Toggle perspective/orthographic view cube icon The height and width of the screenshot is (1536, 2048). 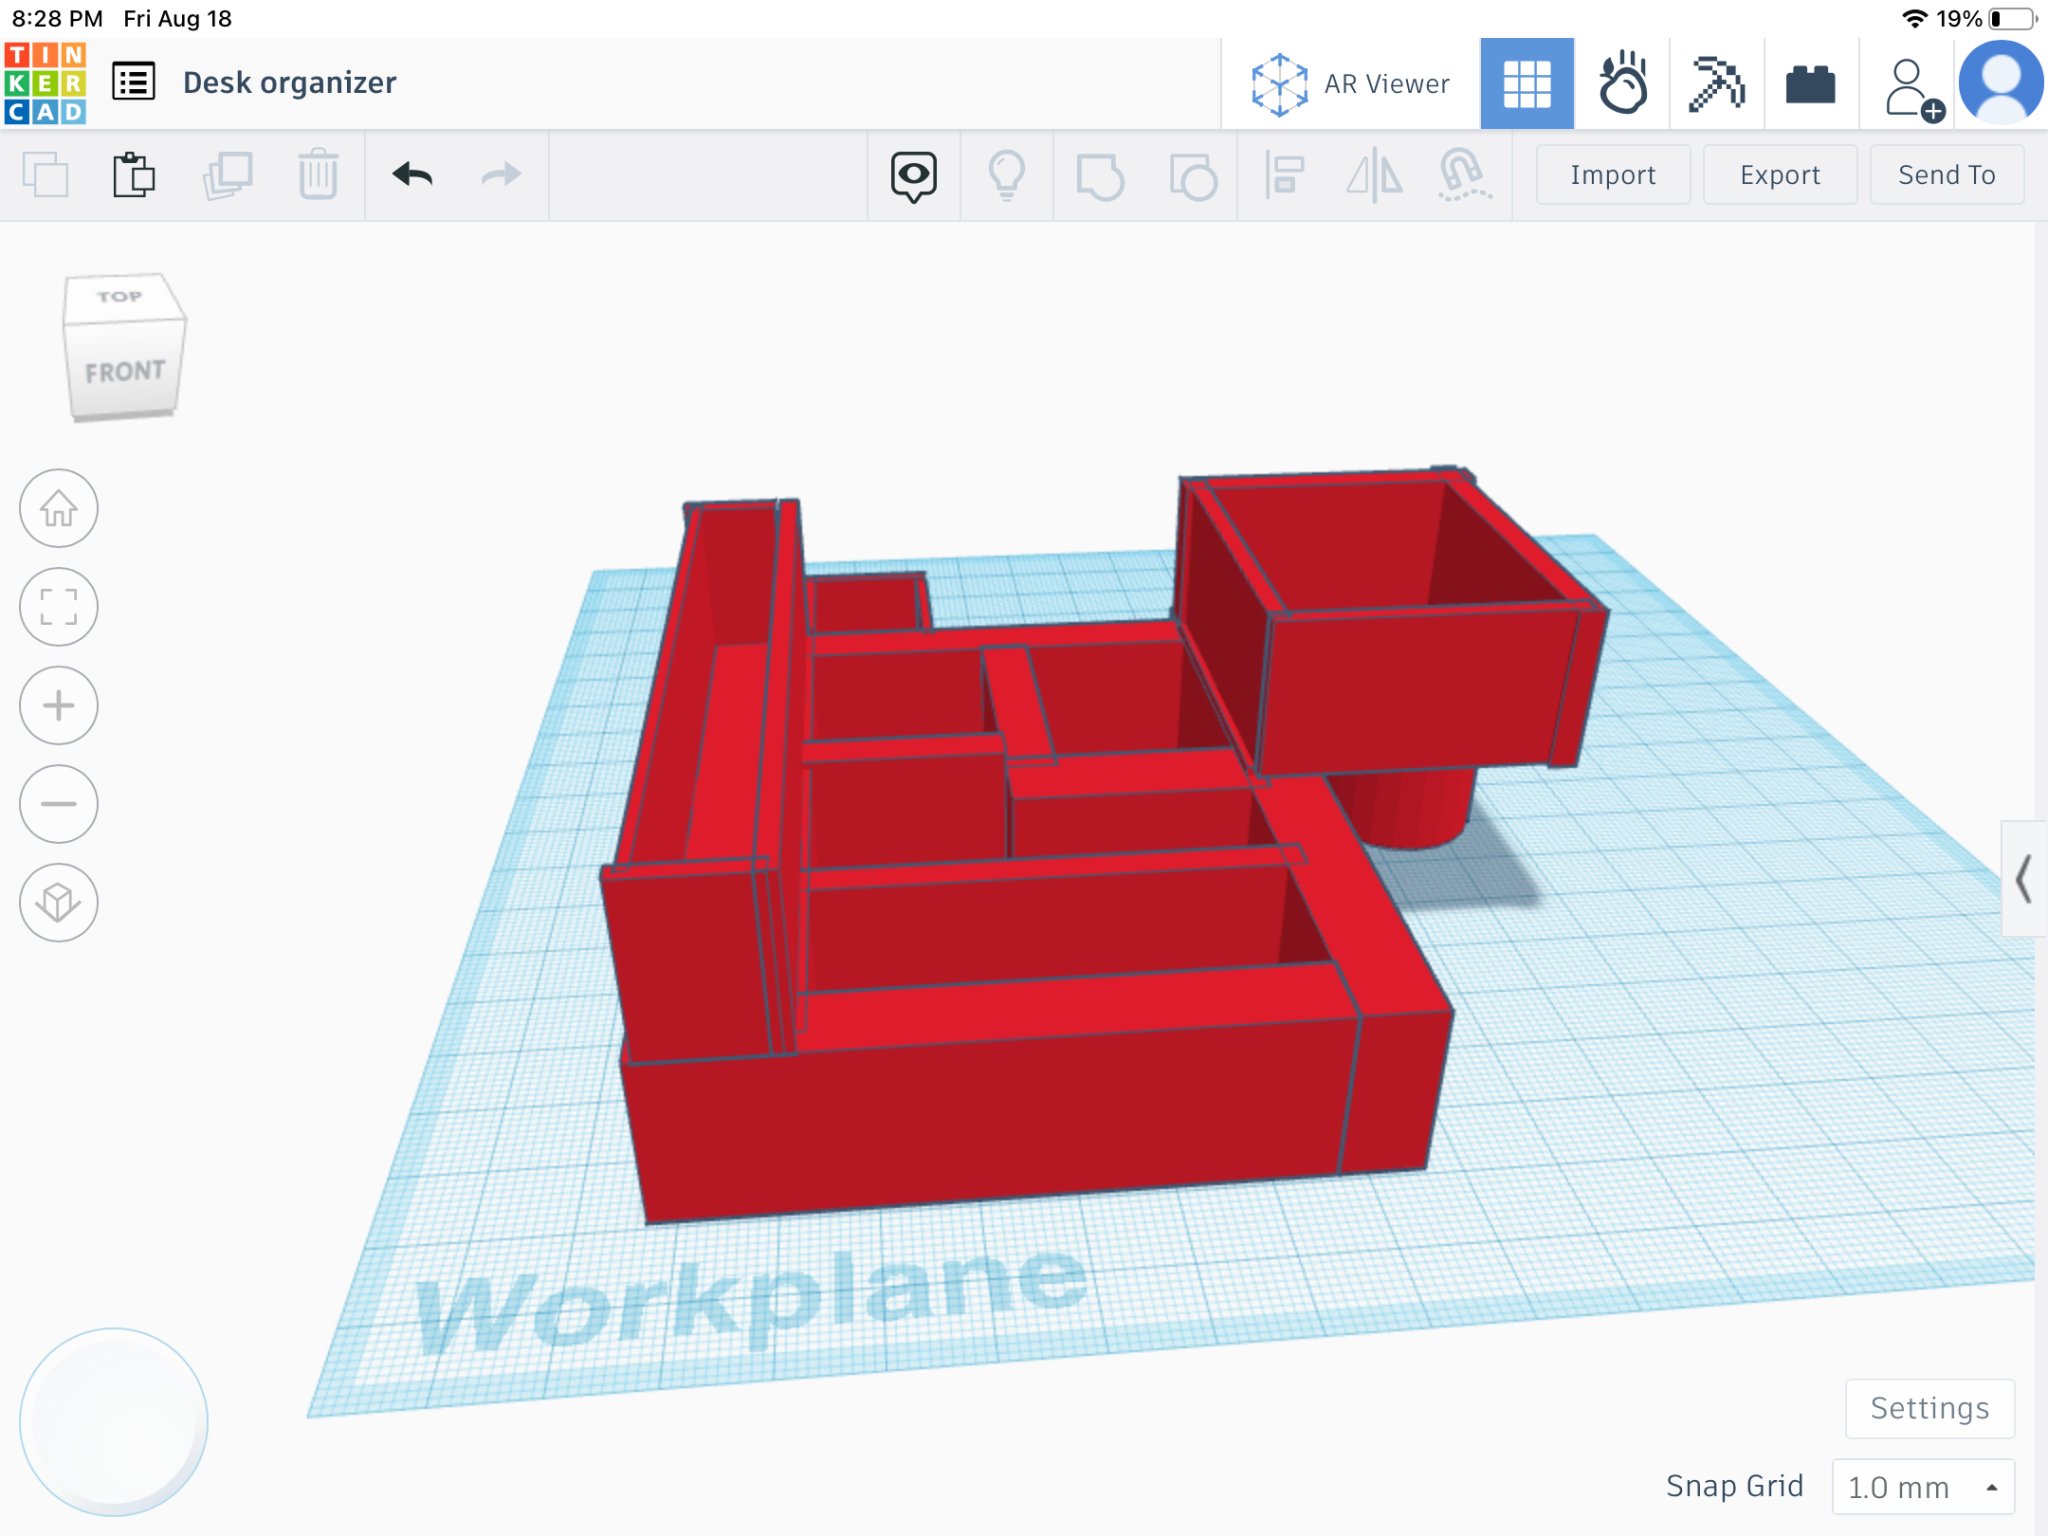pyautogui.click(x=59, y=903)
